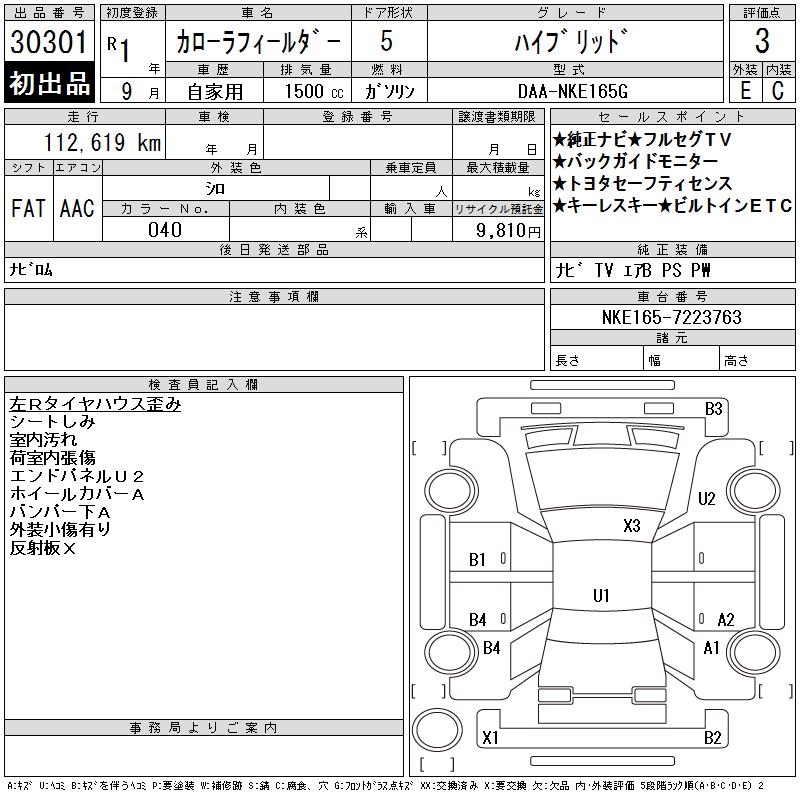Viewport: 800px width, 800px height.
Task: Click ナビロム under later-shipped parts
Action: 31,269
